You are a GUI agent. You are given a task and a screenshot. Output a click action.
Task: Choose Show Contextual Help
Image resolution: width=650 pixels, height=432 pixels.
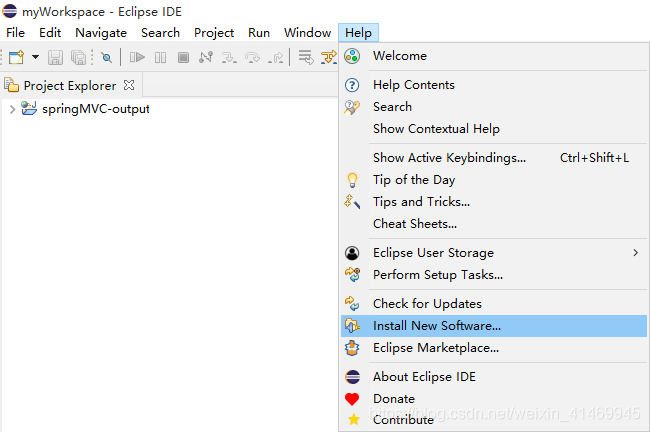point(494,129)
